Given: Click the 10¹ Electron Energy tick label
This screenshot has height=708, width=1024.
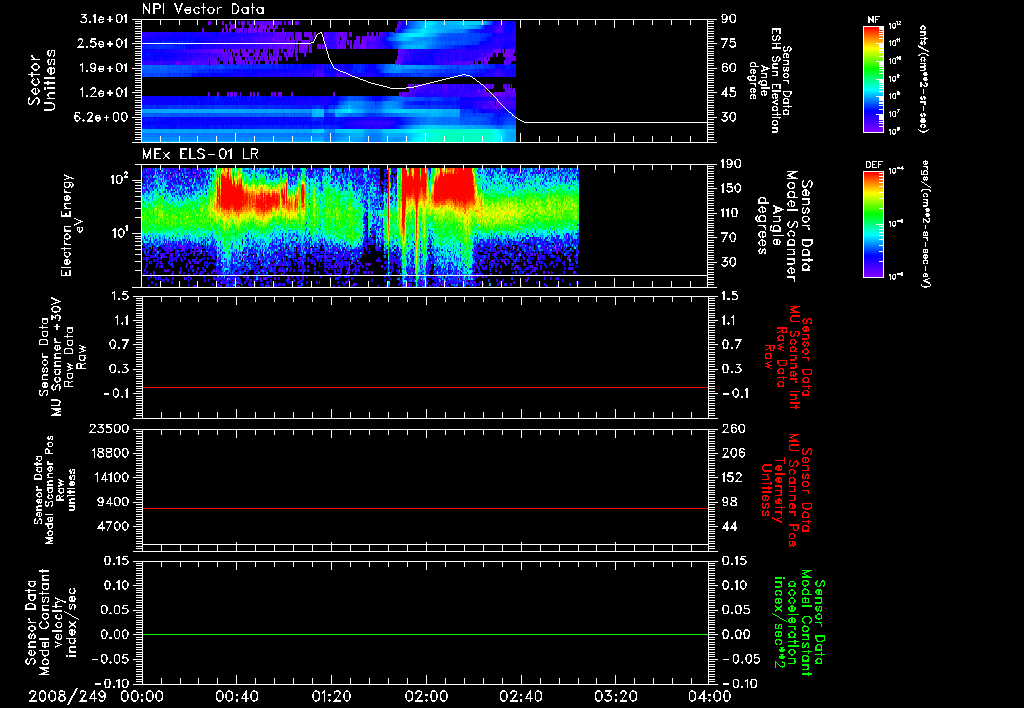Looking at the screenshot, I should coord(120,233).
